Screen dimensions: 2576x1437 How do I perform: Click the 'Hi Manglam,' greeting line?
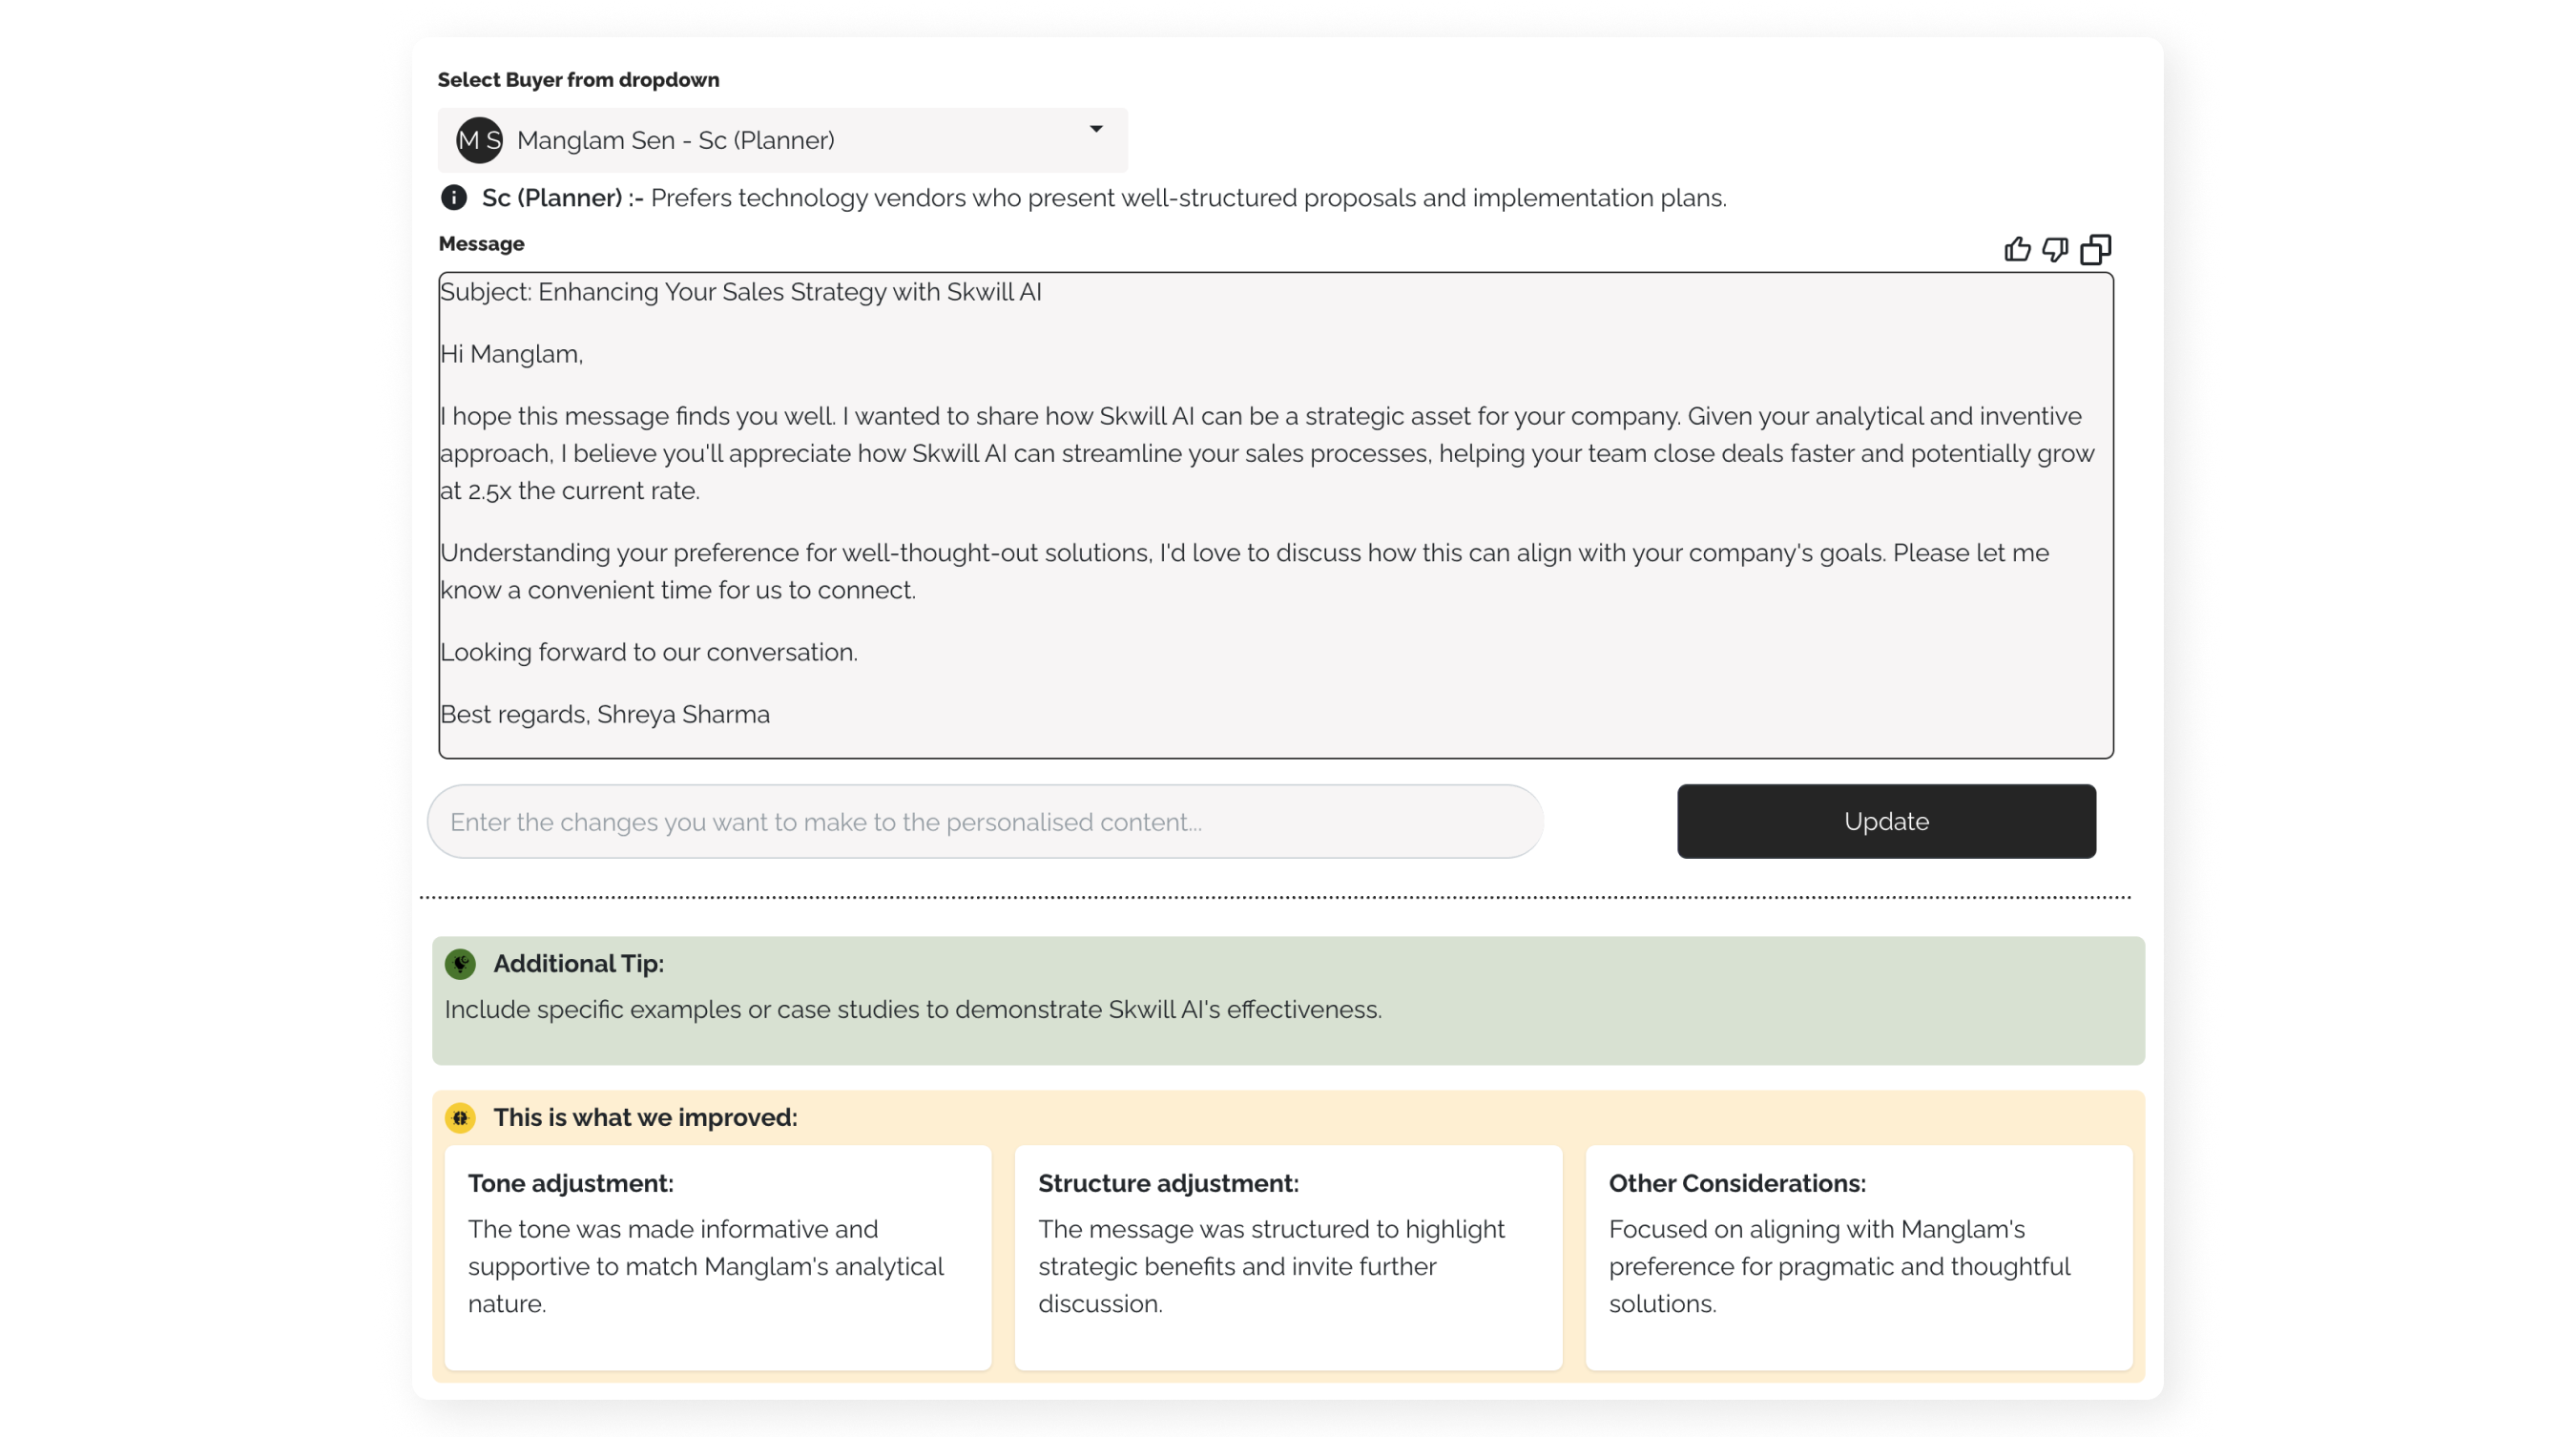coord(511,354)
